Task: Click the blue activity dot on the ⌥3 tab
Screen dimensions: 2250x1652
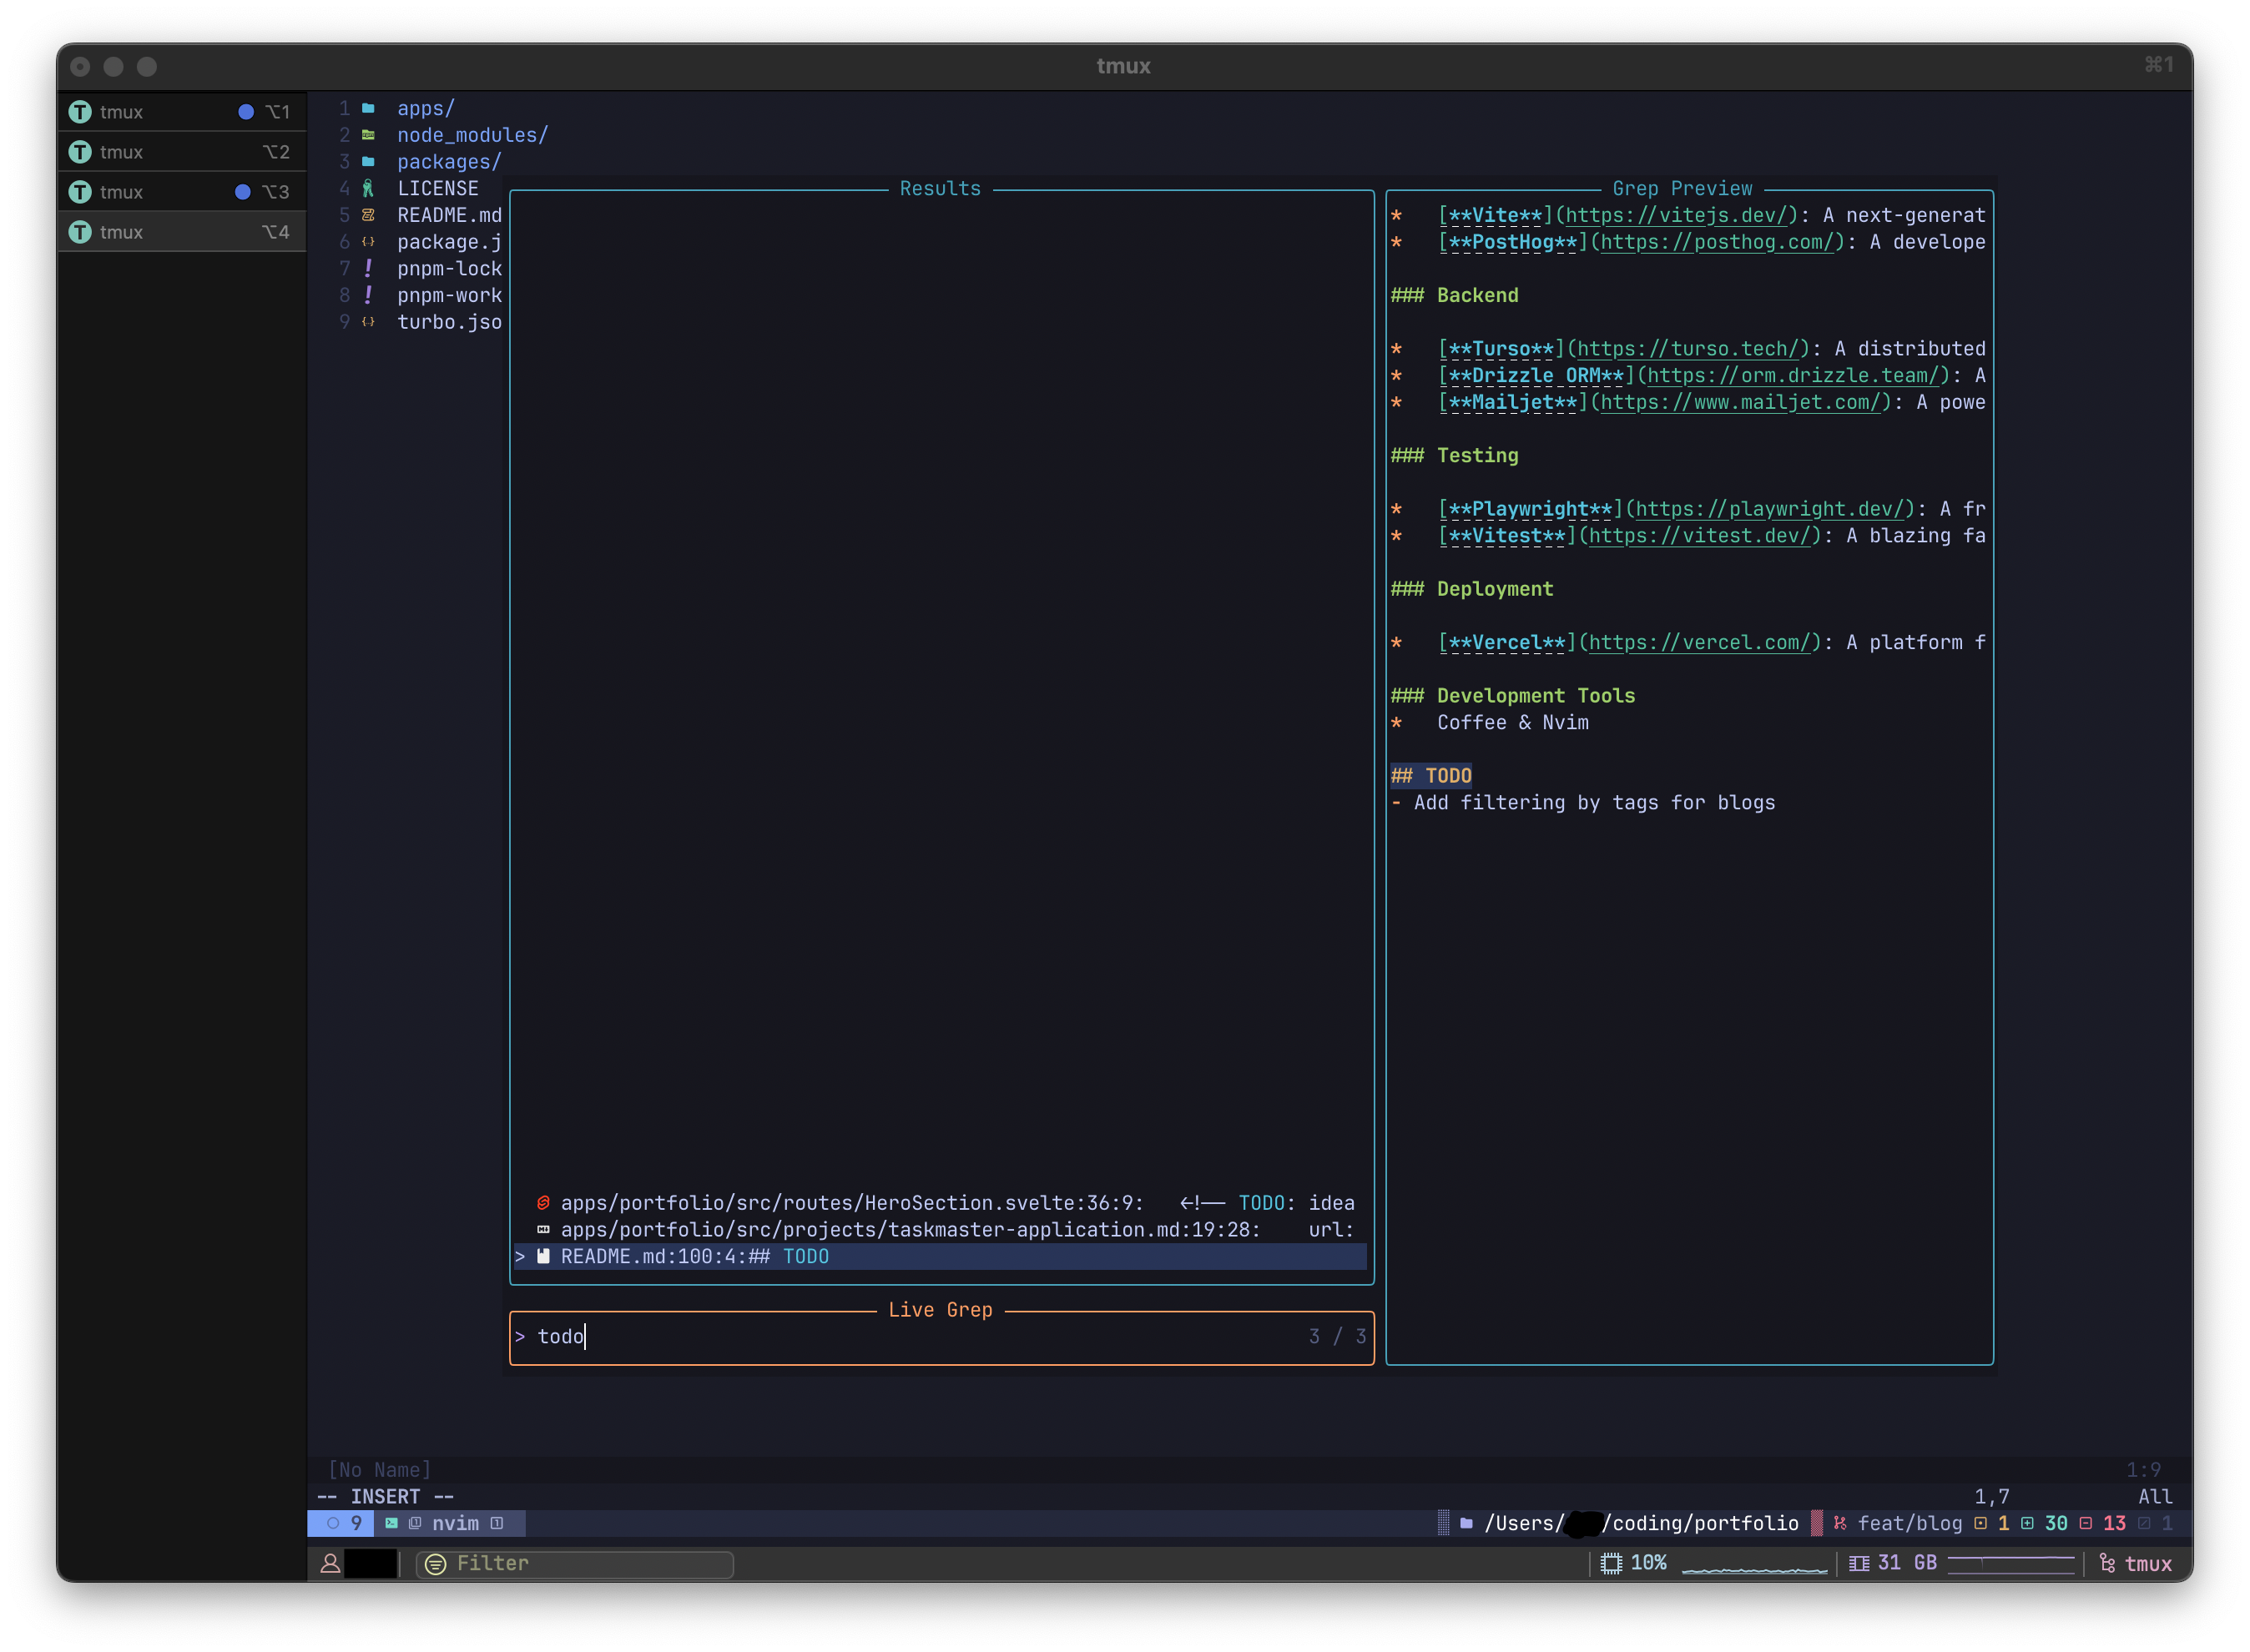Action: pos(242,192)
